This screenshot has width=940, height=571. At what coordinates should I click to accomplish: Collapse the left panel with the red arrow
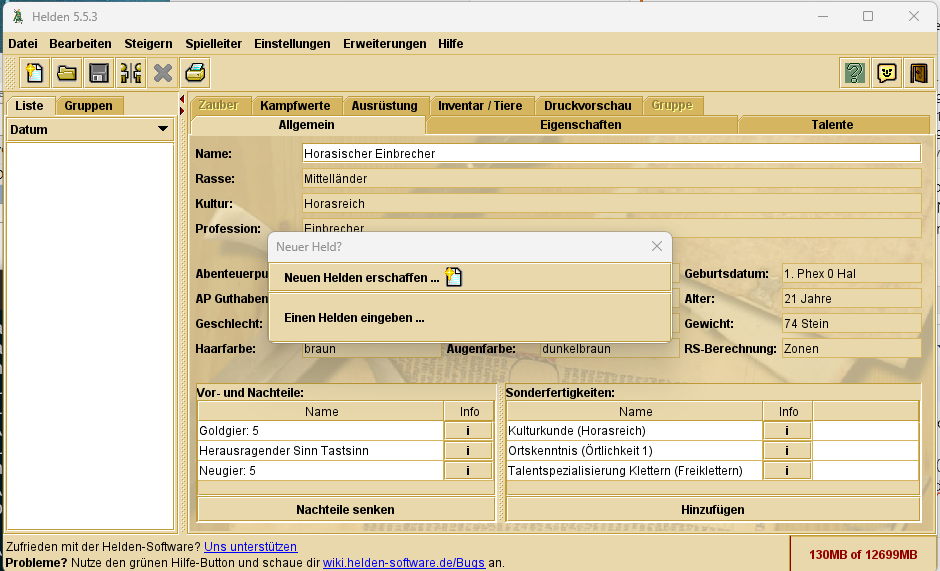pyautogui.click(x=182, y=99)
